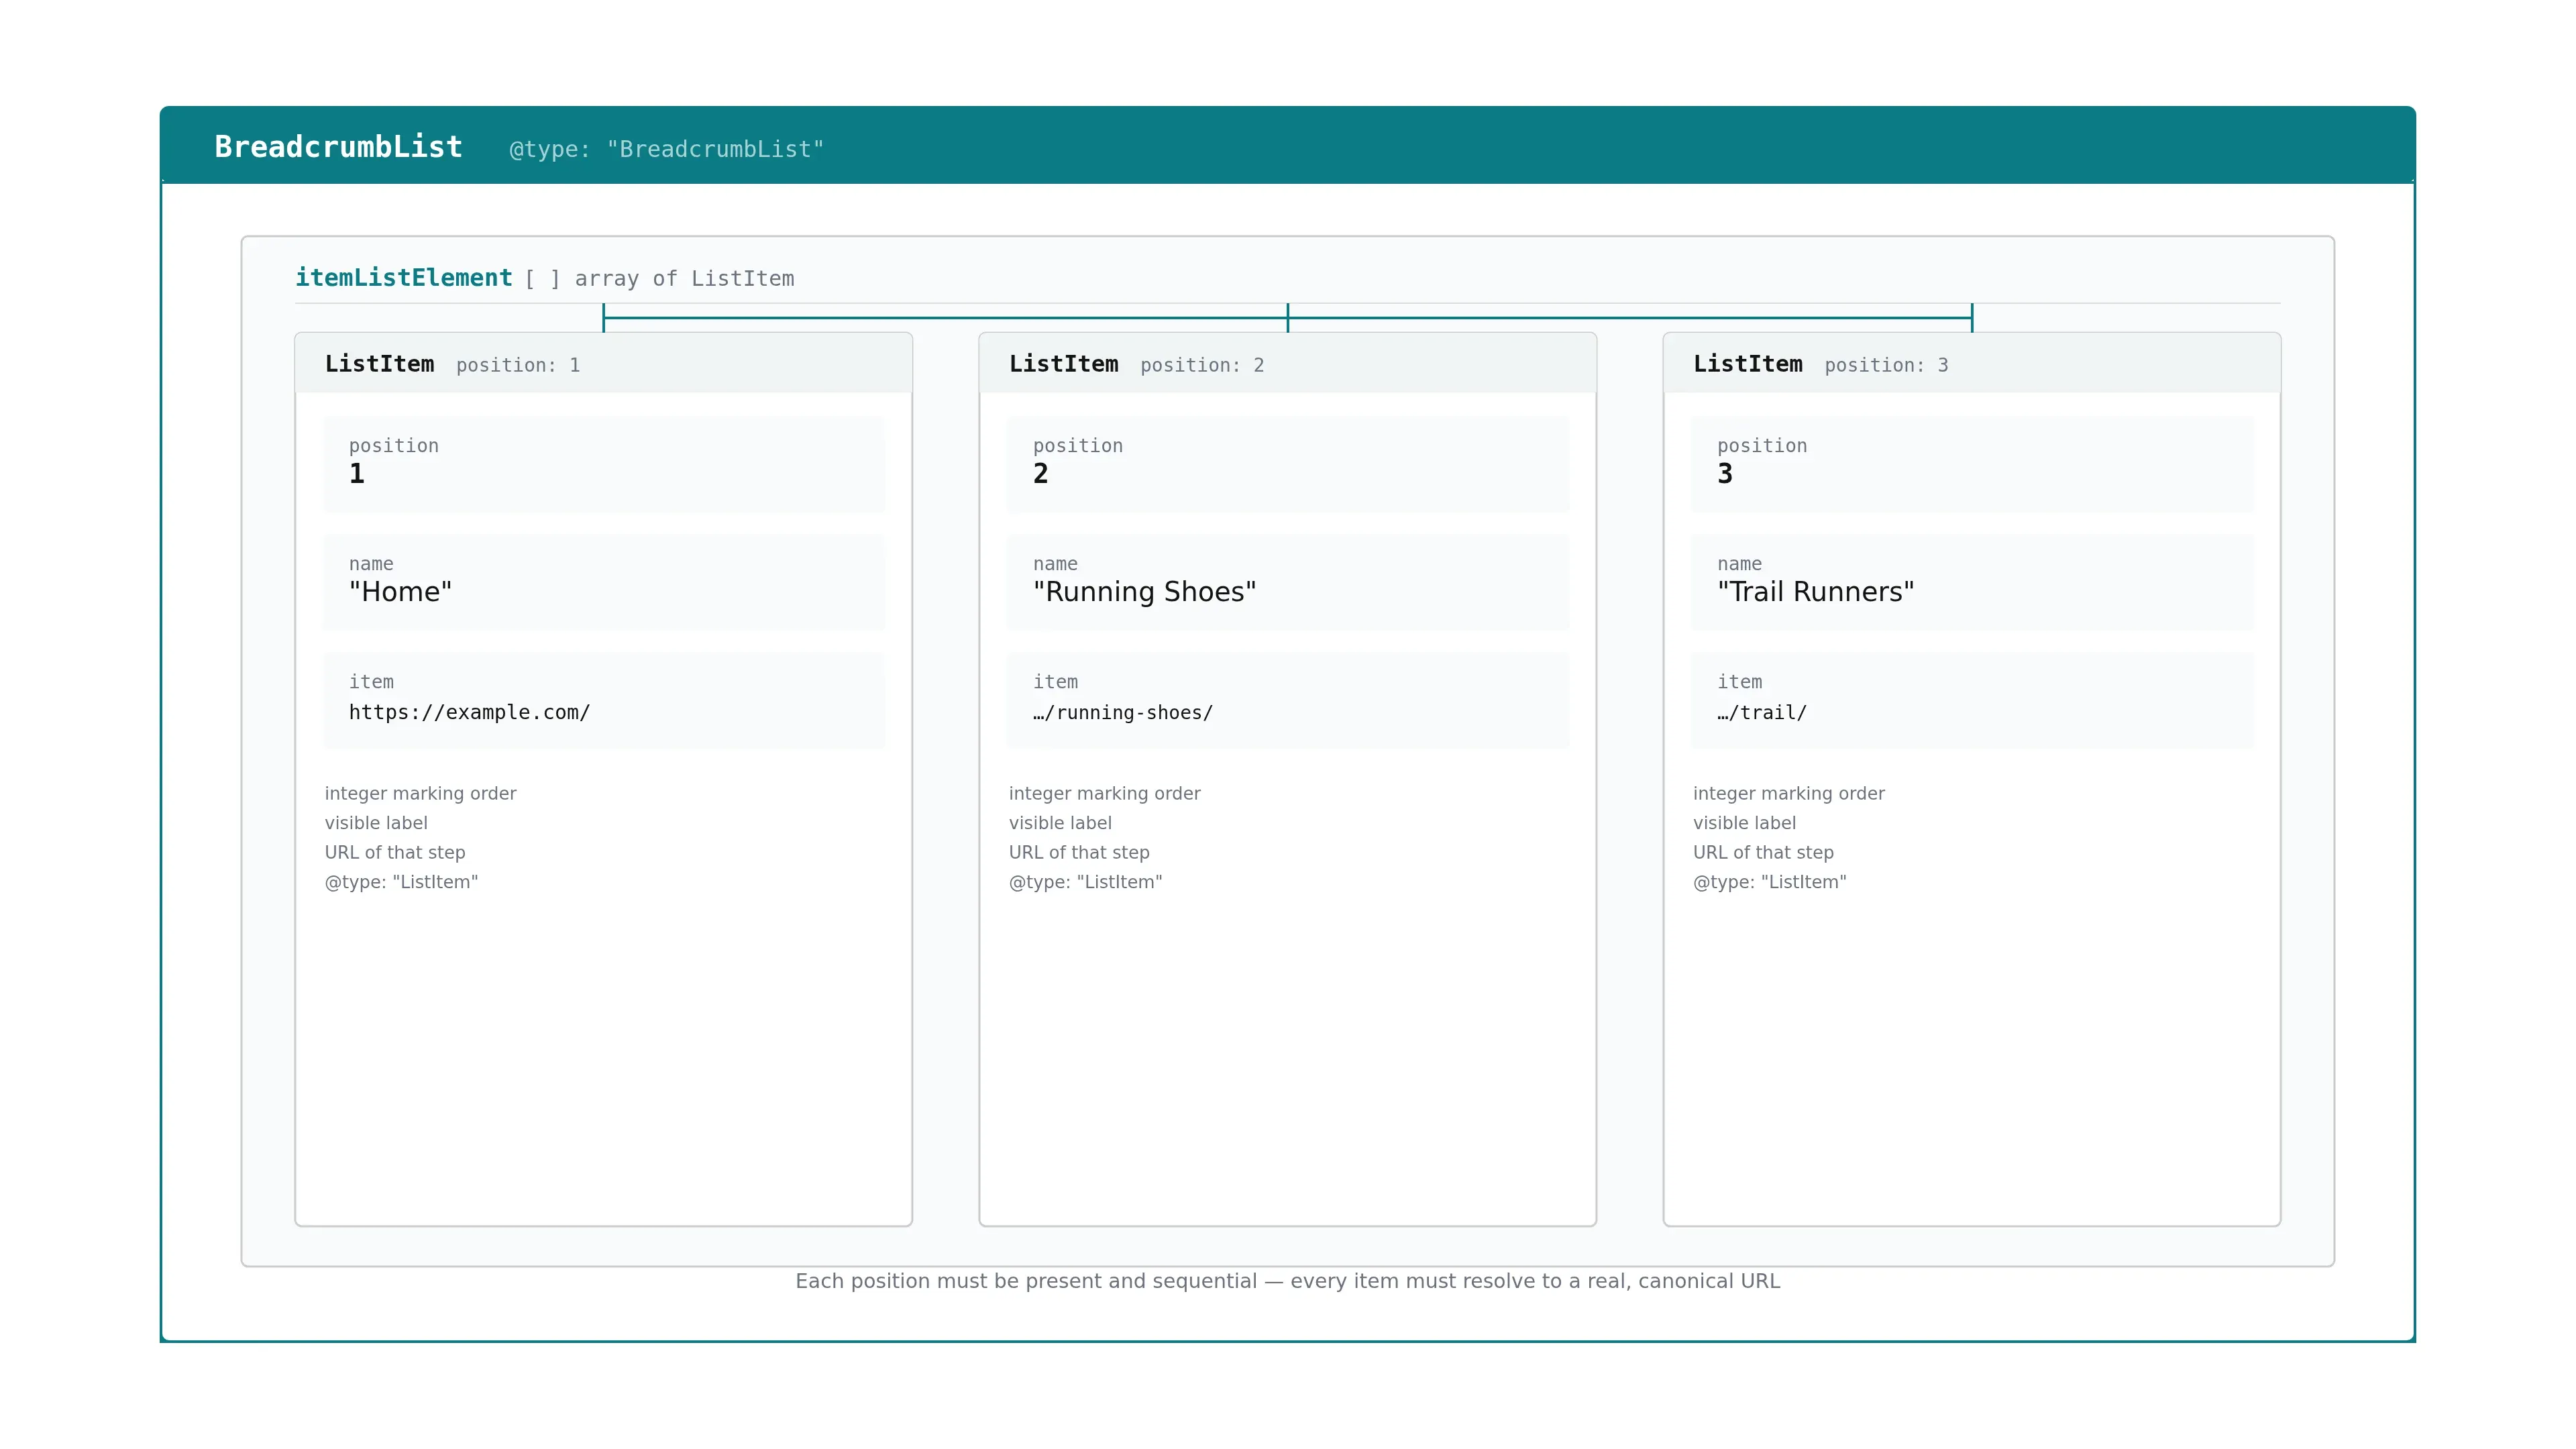
Task: Click the ListItem heading for position 3
Action: pyautogui.click(x=1747, y=364)
